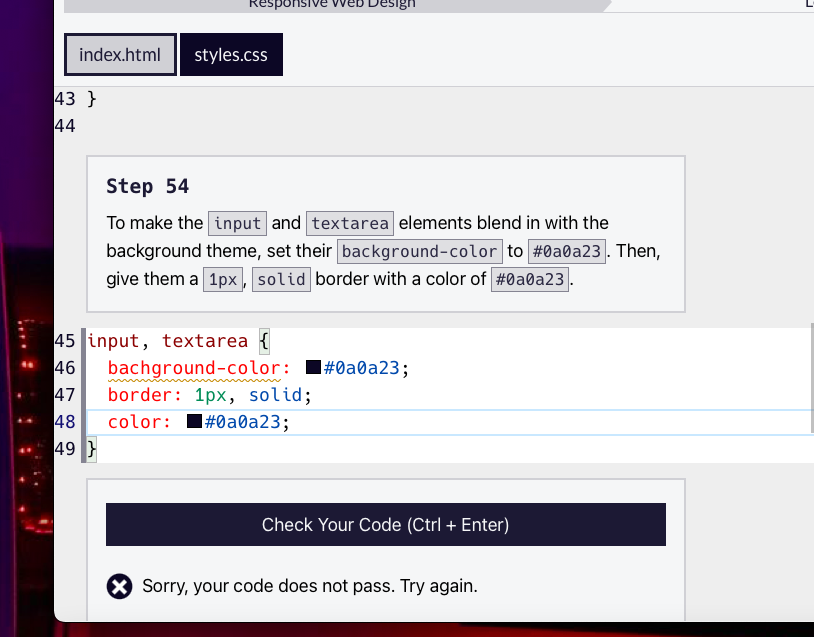Collapse the input, textarea rule via its opening brace

[x=263, y=340]
